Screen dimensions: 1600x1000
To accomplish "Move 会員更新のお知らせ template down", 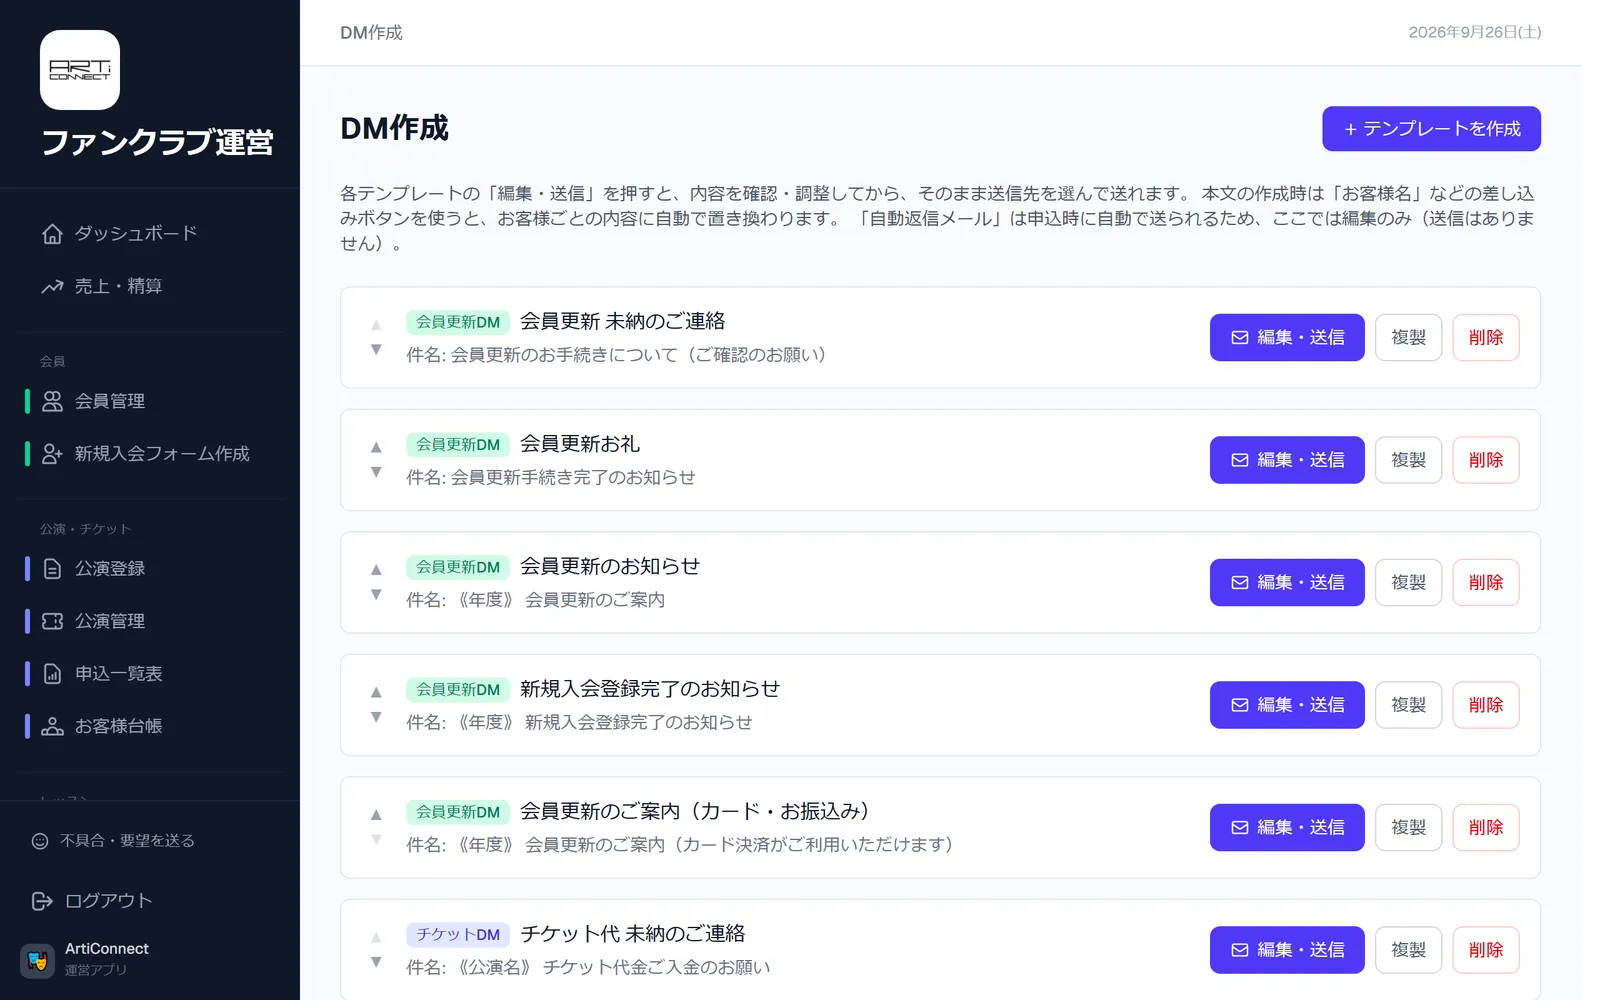I will (x=376, y=595).
